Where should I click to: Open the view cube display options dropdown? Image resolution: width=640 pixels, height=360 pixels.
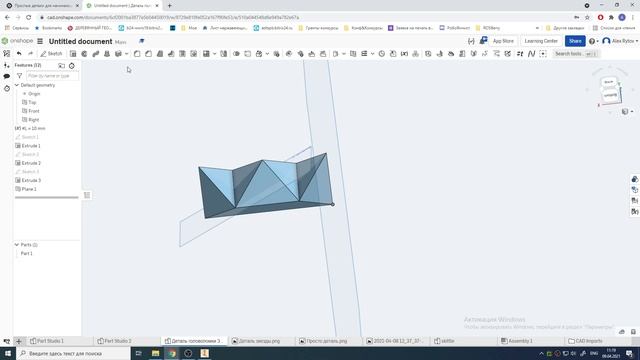click(x=627, y=111)
